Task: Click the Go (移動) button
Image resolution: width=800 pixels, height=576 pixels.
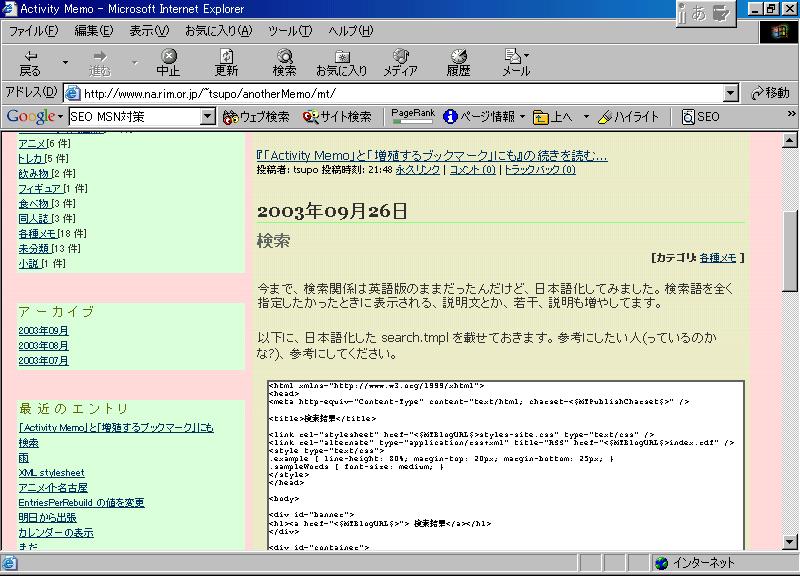Action: click(770, 93)
